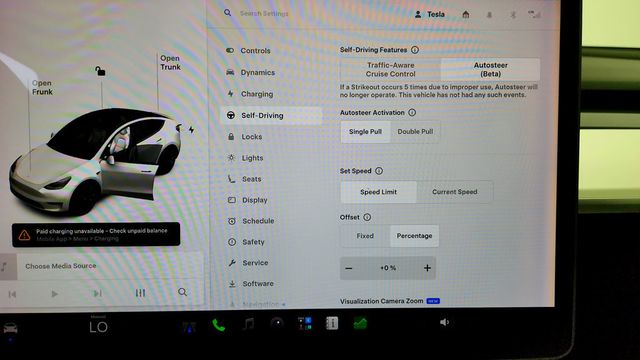Open the notifications bell icon
This screenshot has height=360, width=640.
(x=489, y=15)
